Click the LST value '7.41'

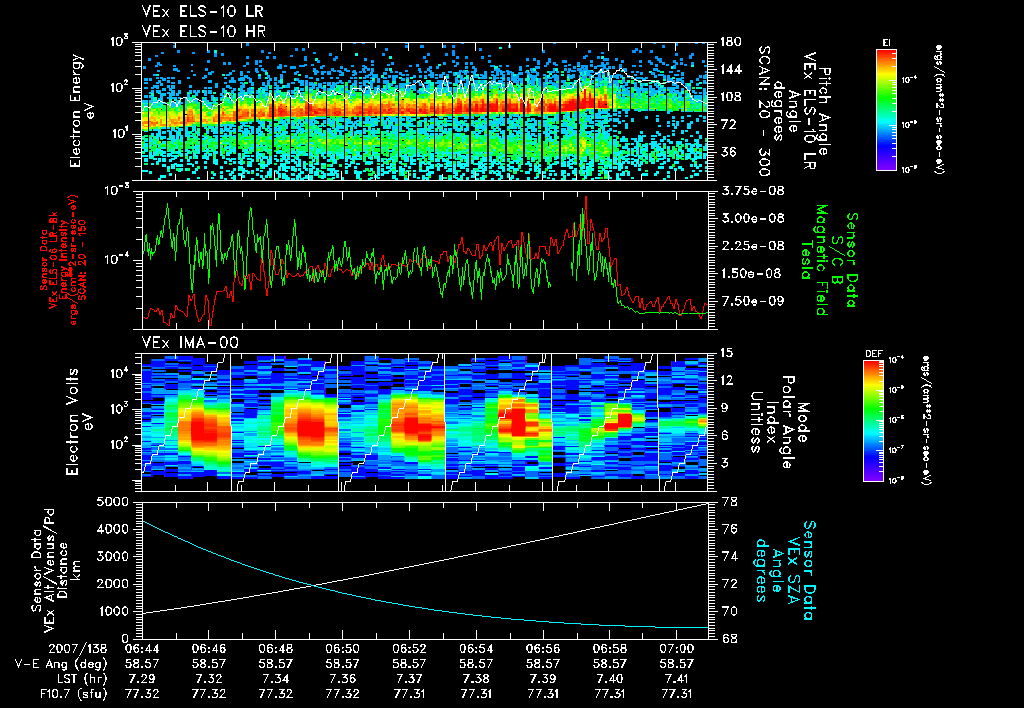pyautogui.click(x=677, y=679)
